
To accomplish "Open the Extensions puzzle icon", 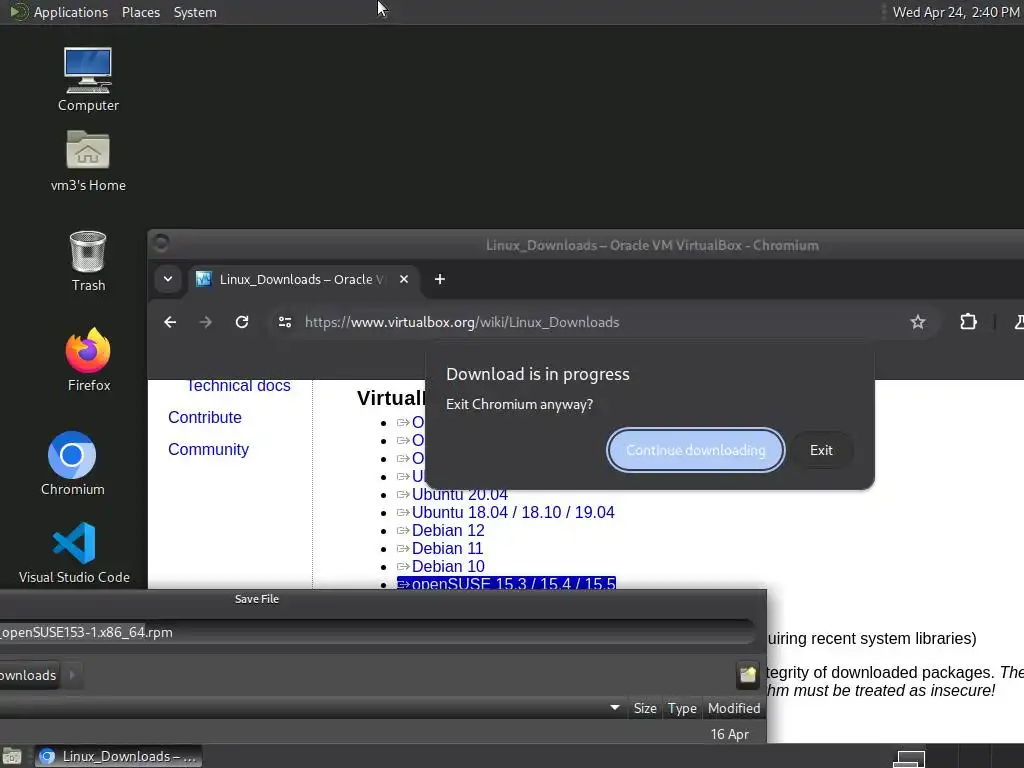I will [968, 322].
